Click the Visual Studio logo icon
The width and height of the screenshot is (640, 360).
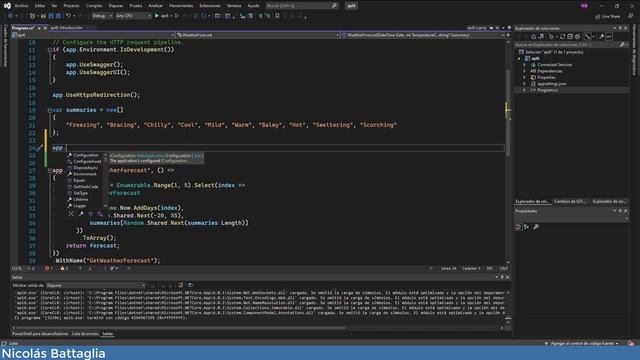coord(7,6)
